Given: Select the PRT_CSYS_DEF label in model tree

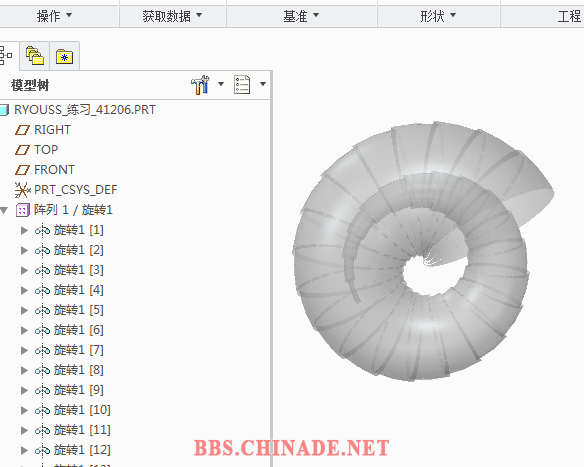Looking at the screenshot, I should pos(76,190).
